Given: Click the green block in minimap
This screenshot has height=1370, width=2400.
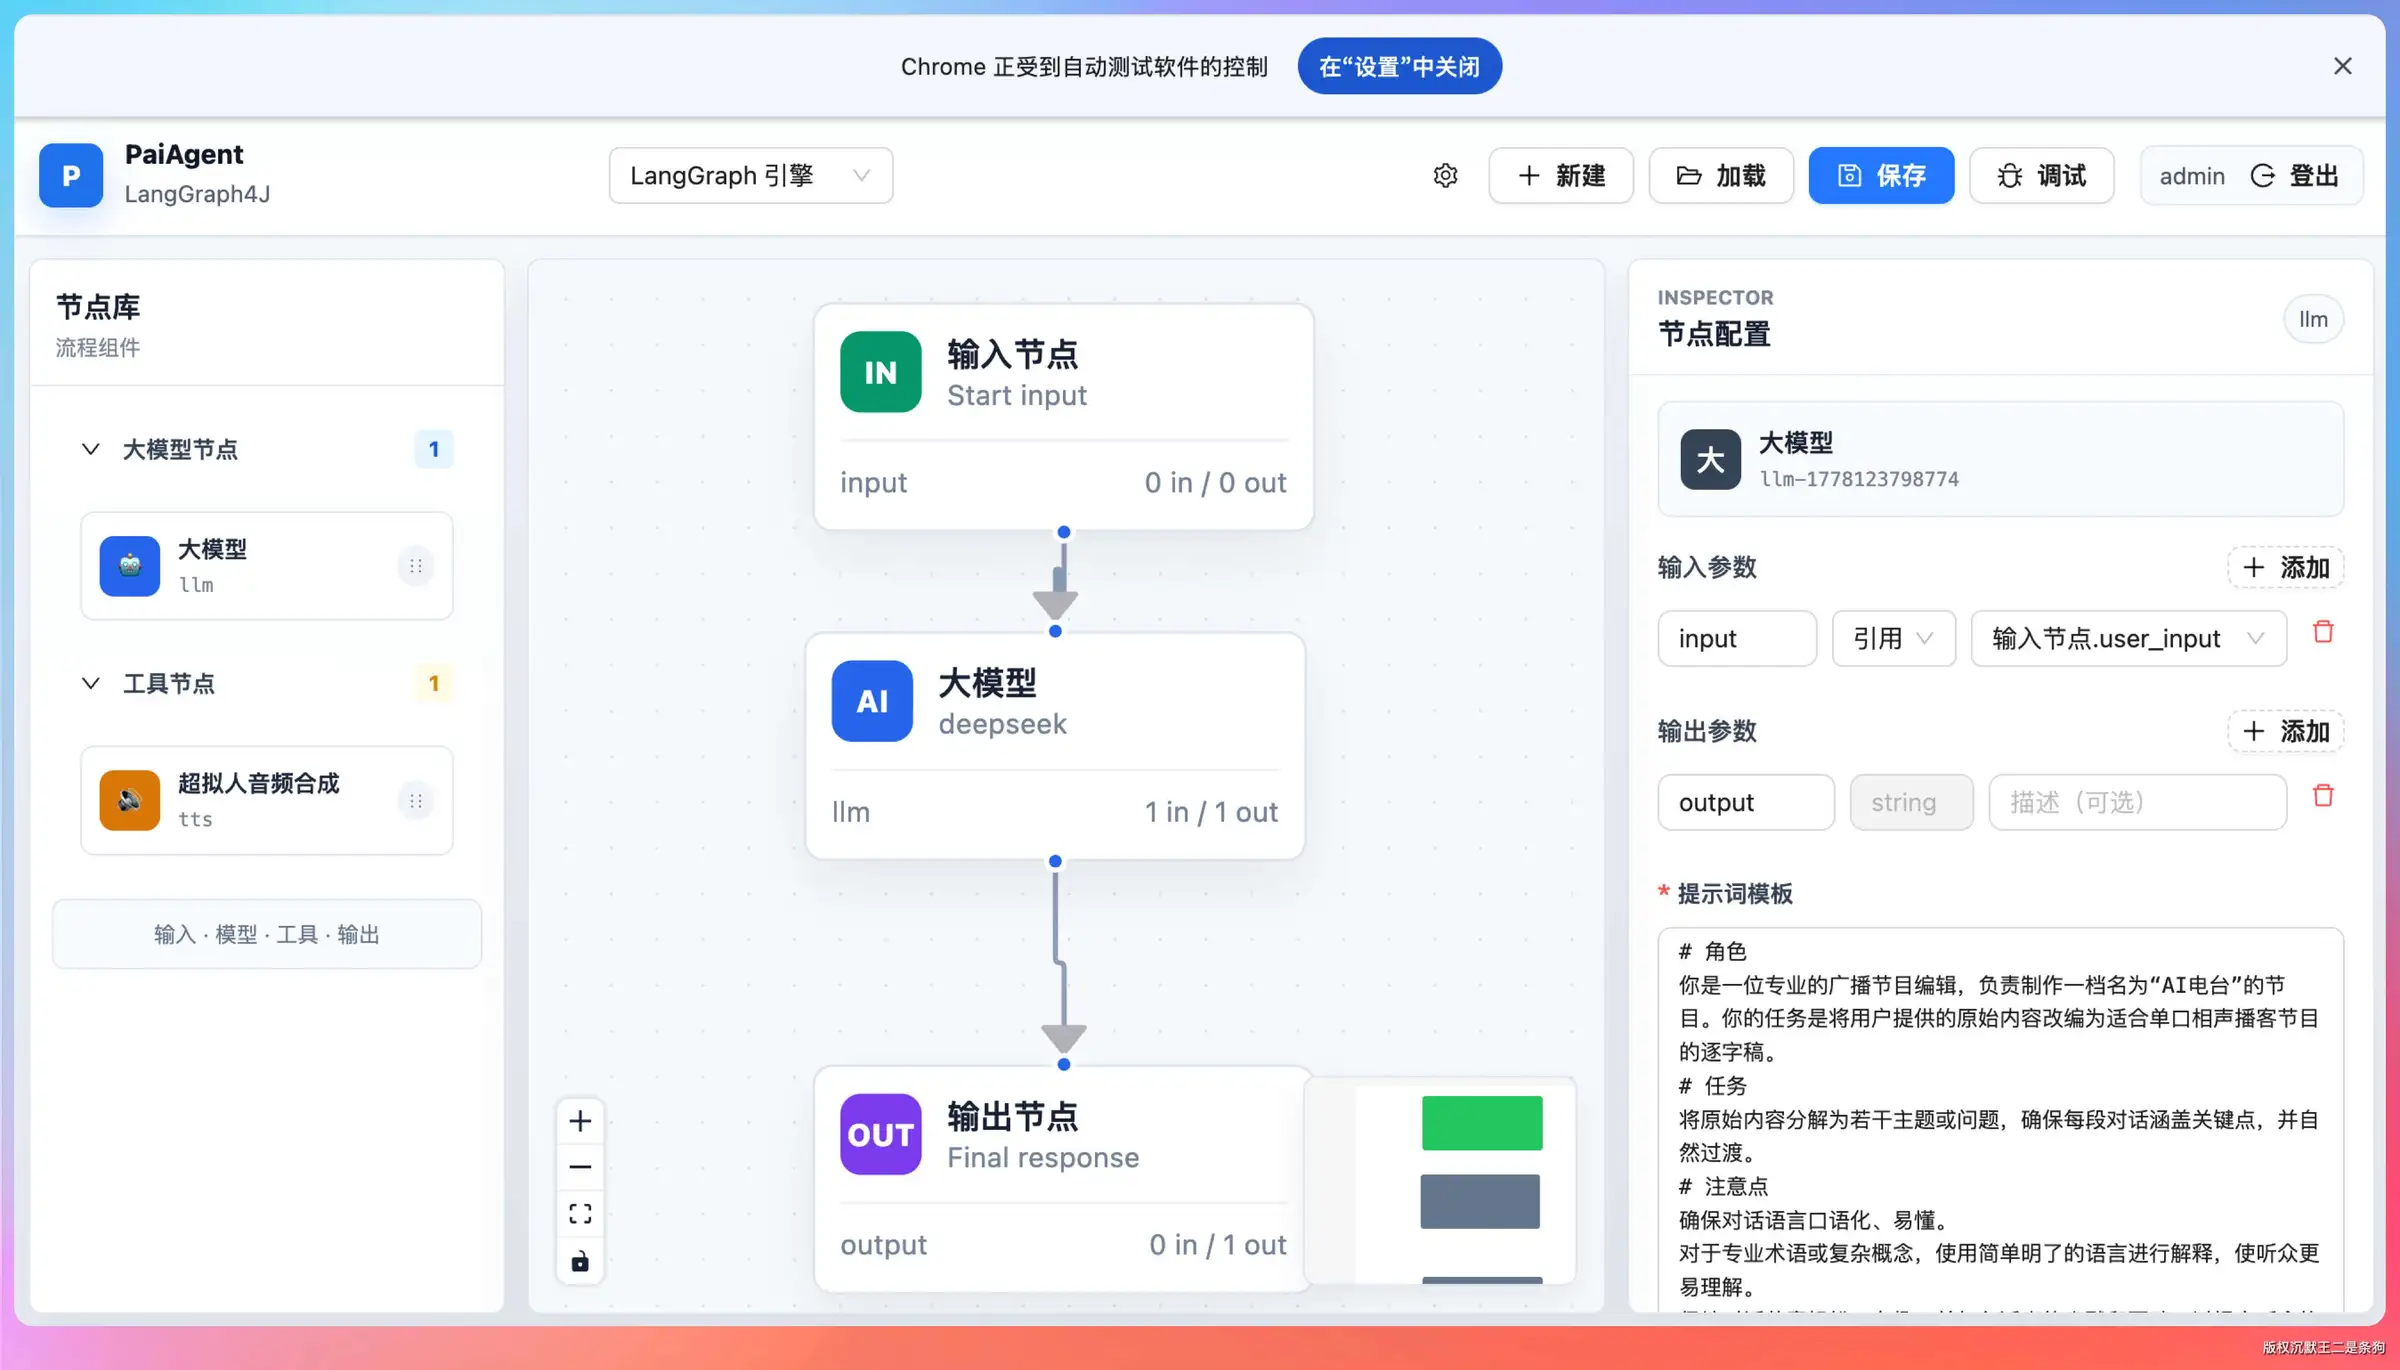Looking at the screenshot, I should tap(1482, 1123).
